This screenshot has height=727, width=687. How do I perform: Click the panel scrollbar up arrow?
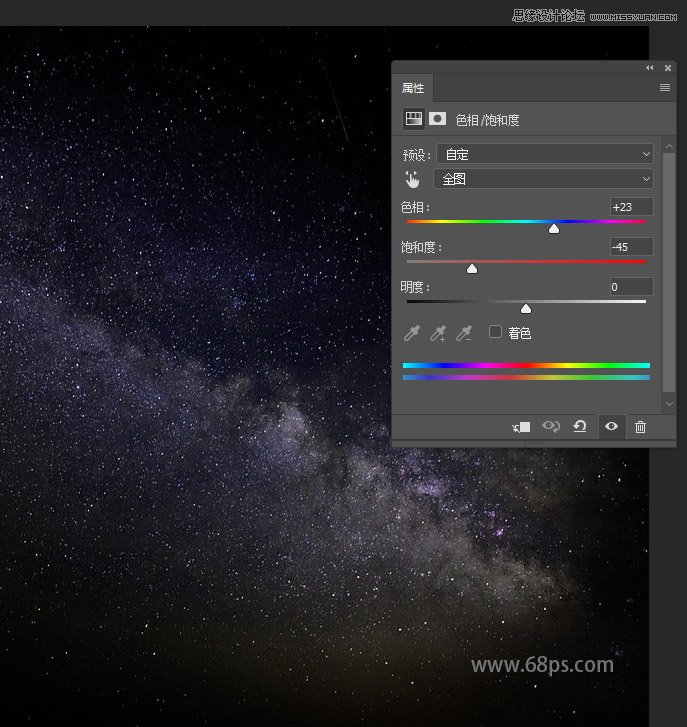coord(669,147)
